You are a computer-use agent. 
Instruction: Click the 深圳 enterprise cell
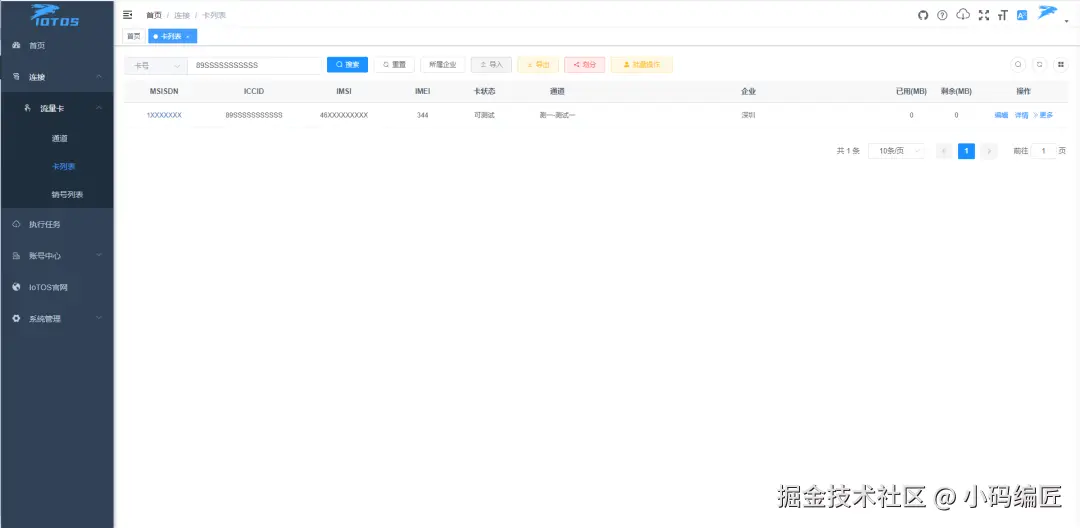(x=748, y=116)
